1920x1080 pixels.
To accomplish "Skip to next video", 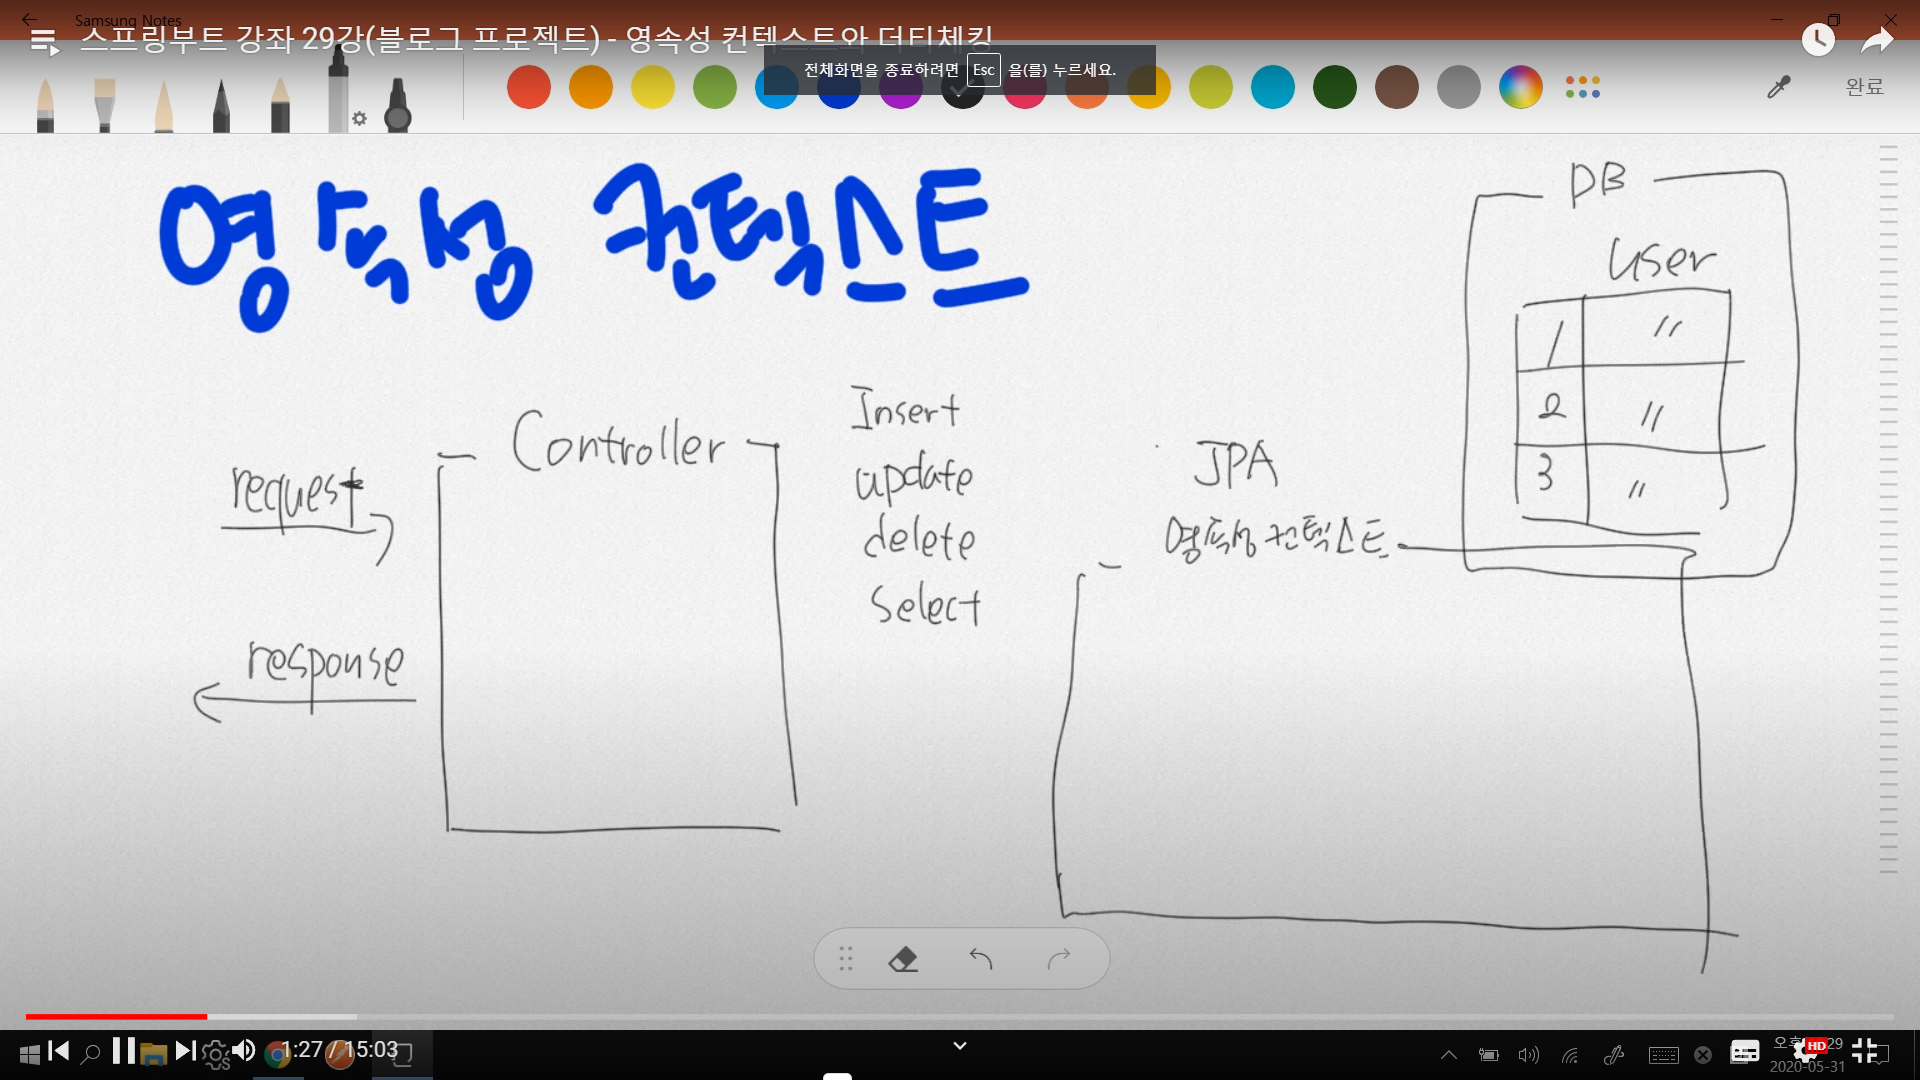I will 185,1051.
